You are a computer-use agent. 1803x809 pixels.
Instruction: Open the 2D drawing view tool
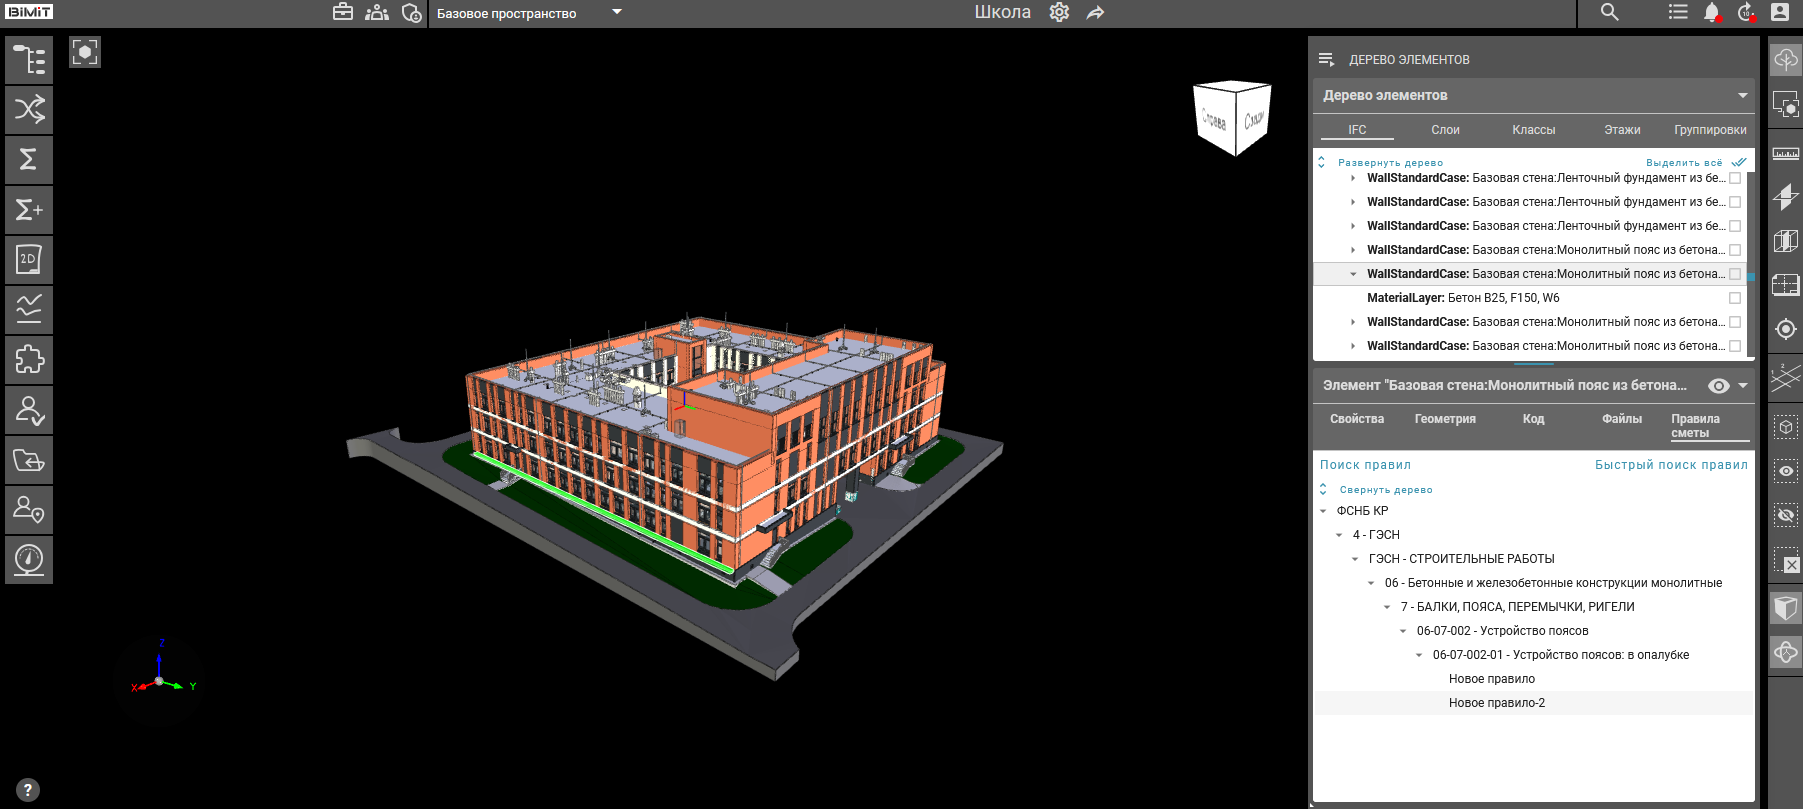tap(29, 260)
